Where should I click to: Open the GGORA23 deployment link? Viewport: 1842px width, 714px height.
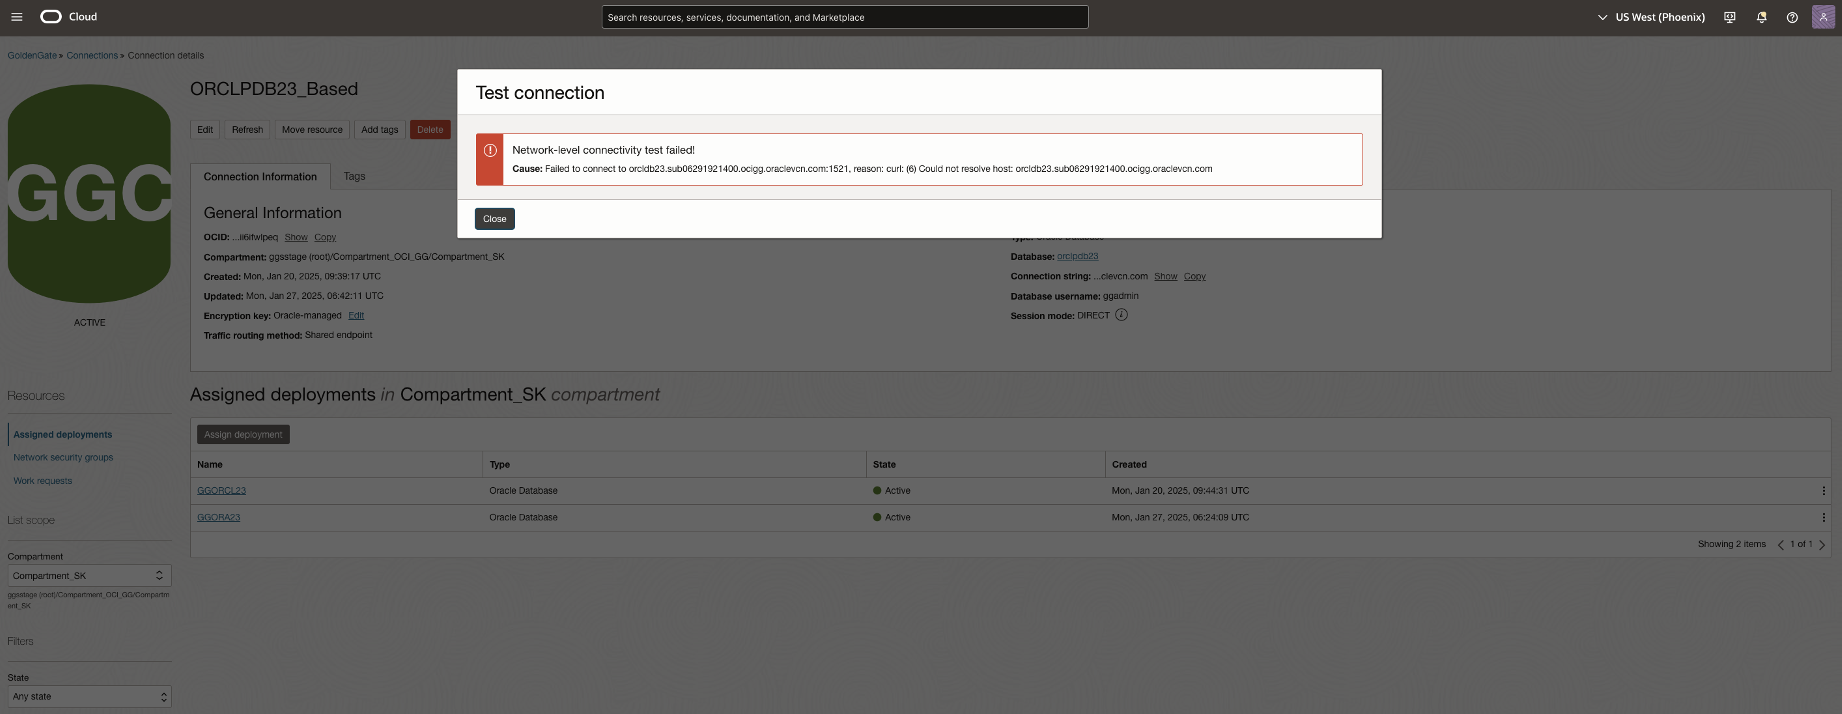pyautogui.click(x=218, y=518)
